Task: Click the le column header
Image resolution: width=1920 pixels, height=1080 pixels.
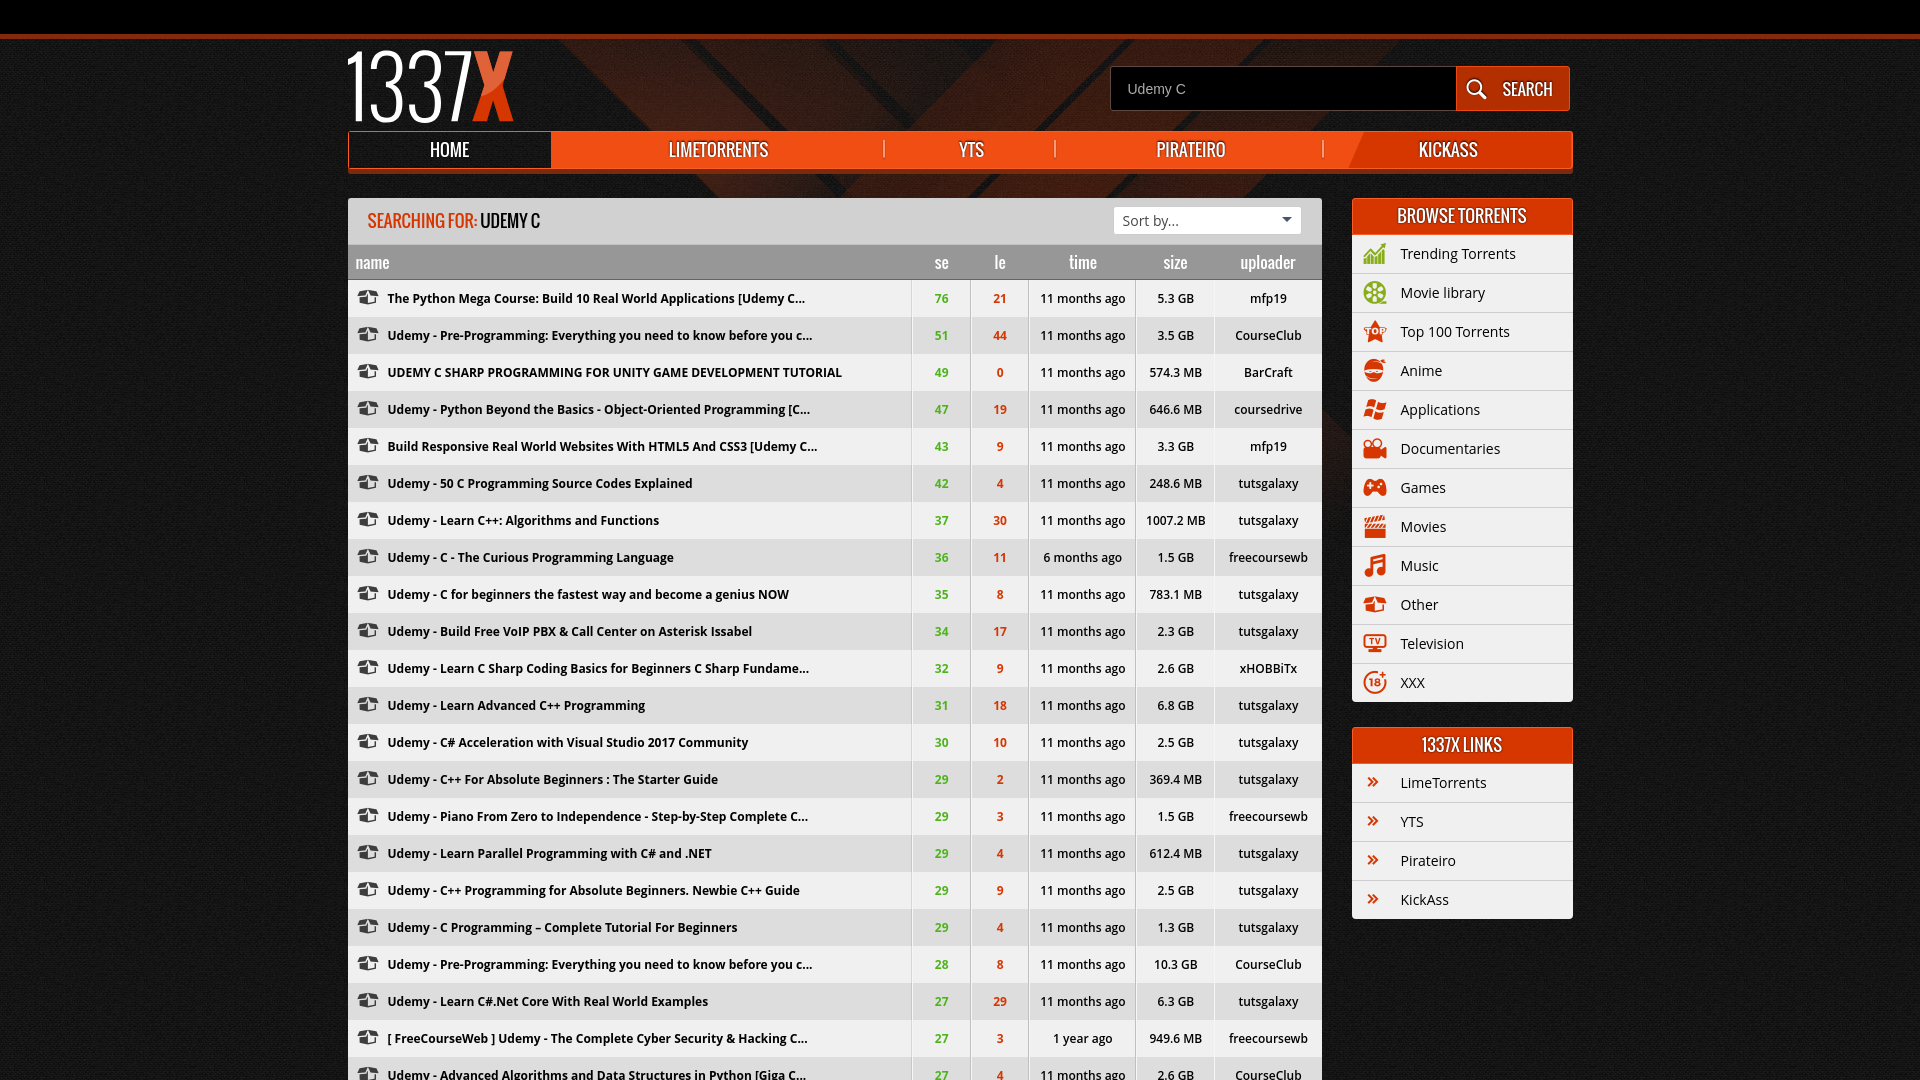Action: coord(1000,263)
